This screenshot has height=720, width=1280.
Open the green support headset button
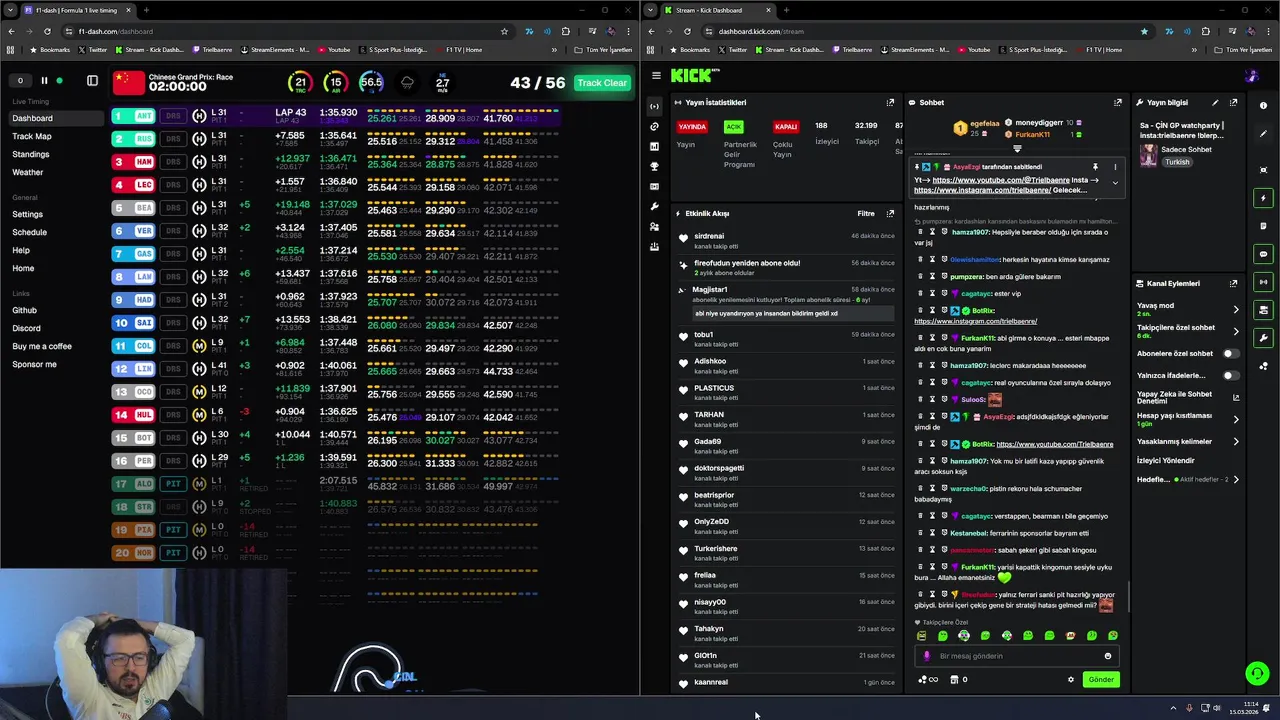(x=1257, y=674)
